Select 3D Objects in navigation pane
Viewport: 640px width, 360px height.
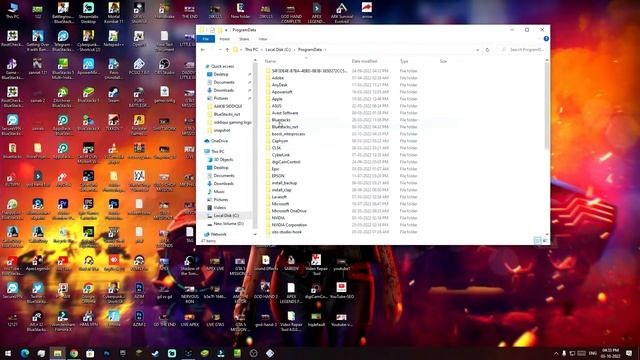[x=223, y=160]
